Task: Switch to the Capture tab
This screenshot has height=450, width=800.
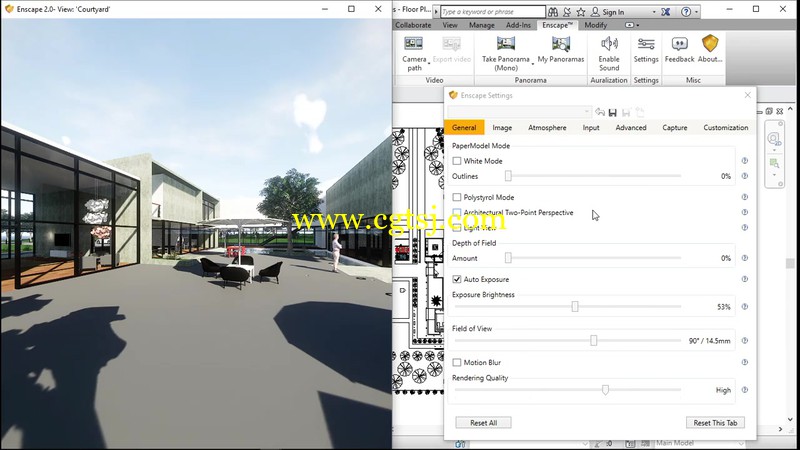Action: click(674, 128)
